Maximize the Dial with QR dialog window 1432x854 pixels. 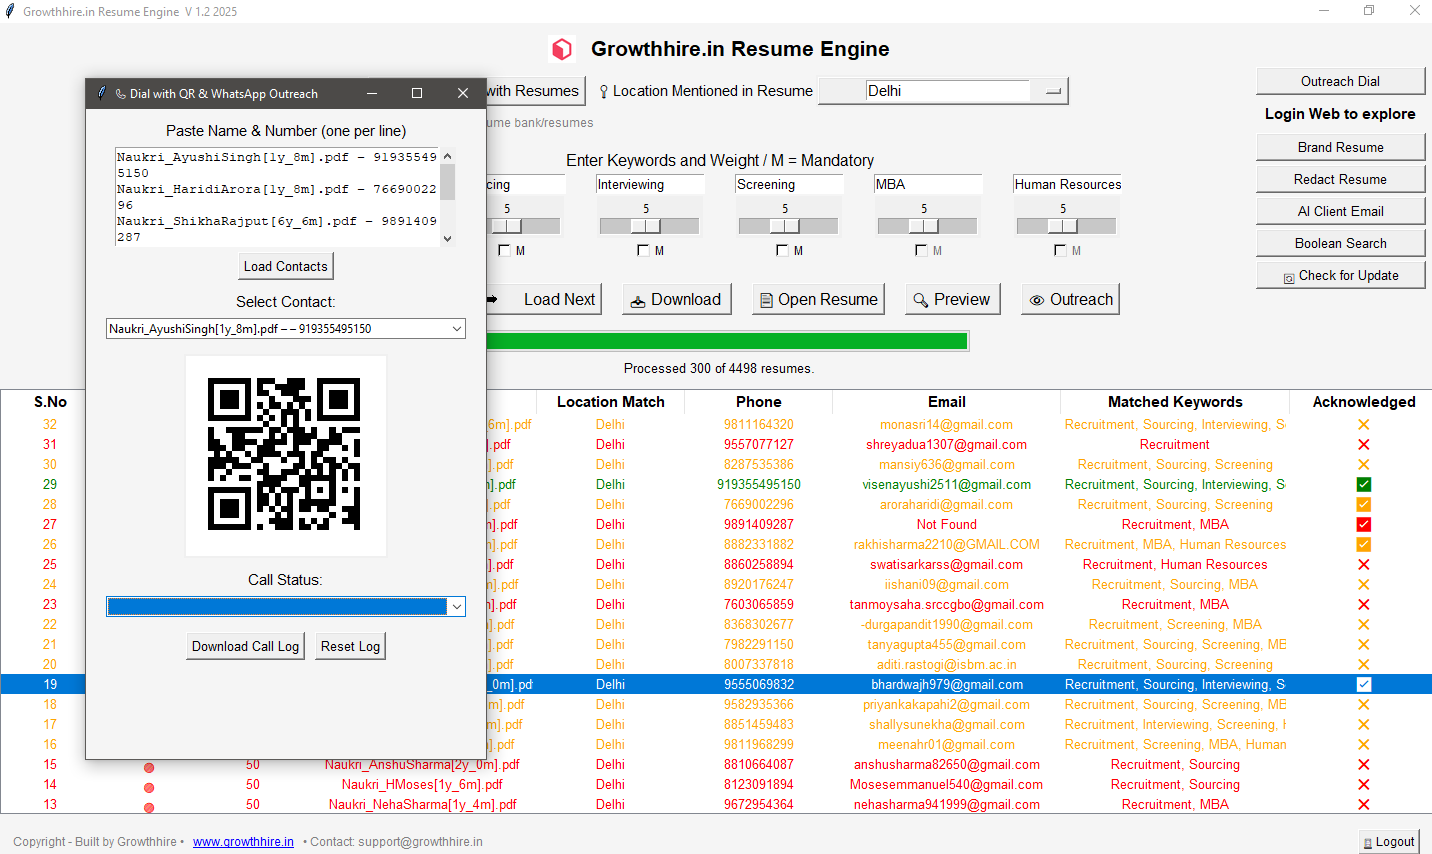pyautogui.click(x=417, y=93)
